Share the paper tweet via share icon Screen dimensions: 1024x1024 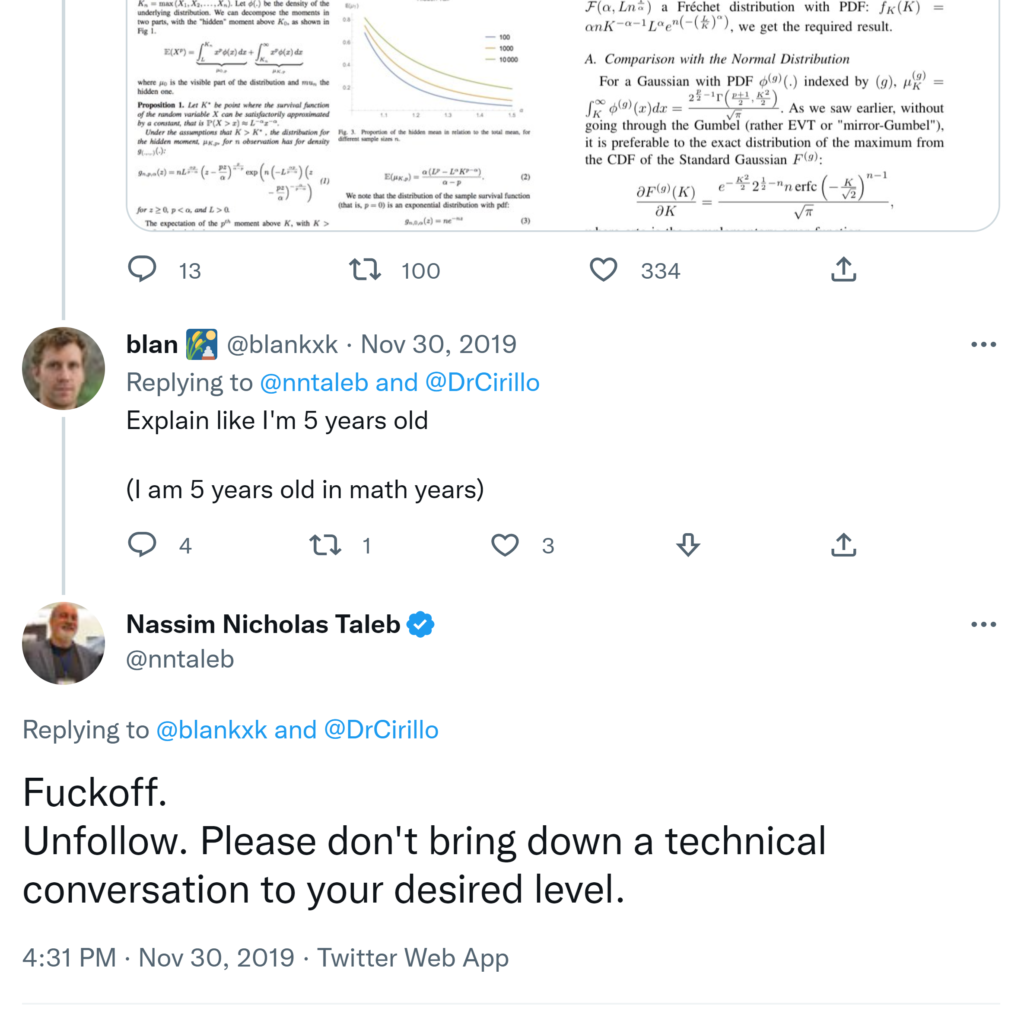coord(843,269)
